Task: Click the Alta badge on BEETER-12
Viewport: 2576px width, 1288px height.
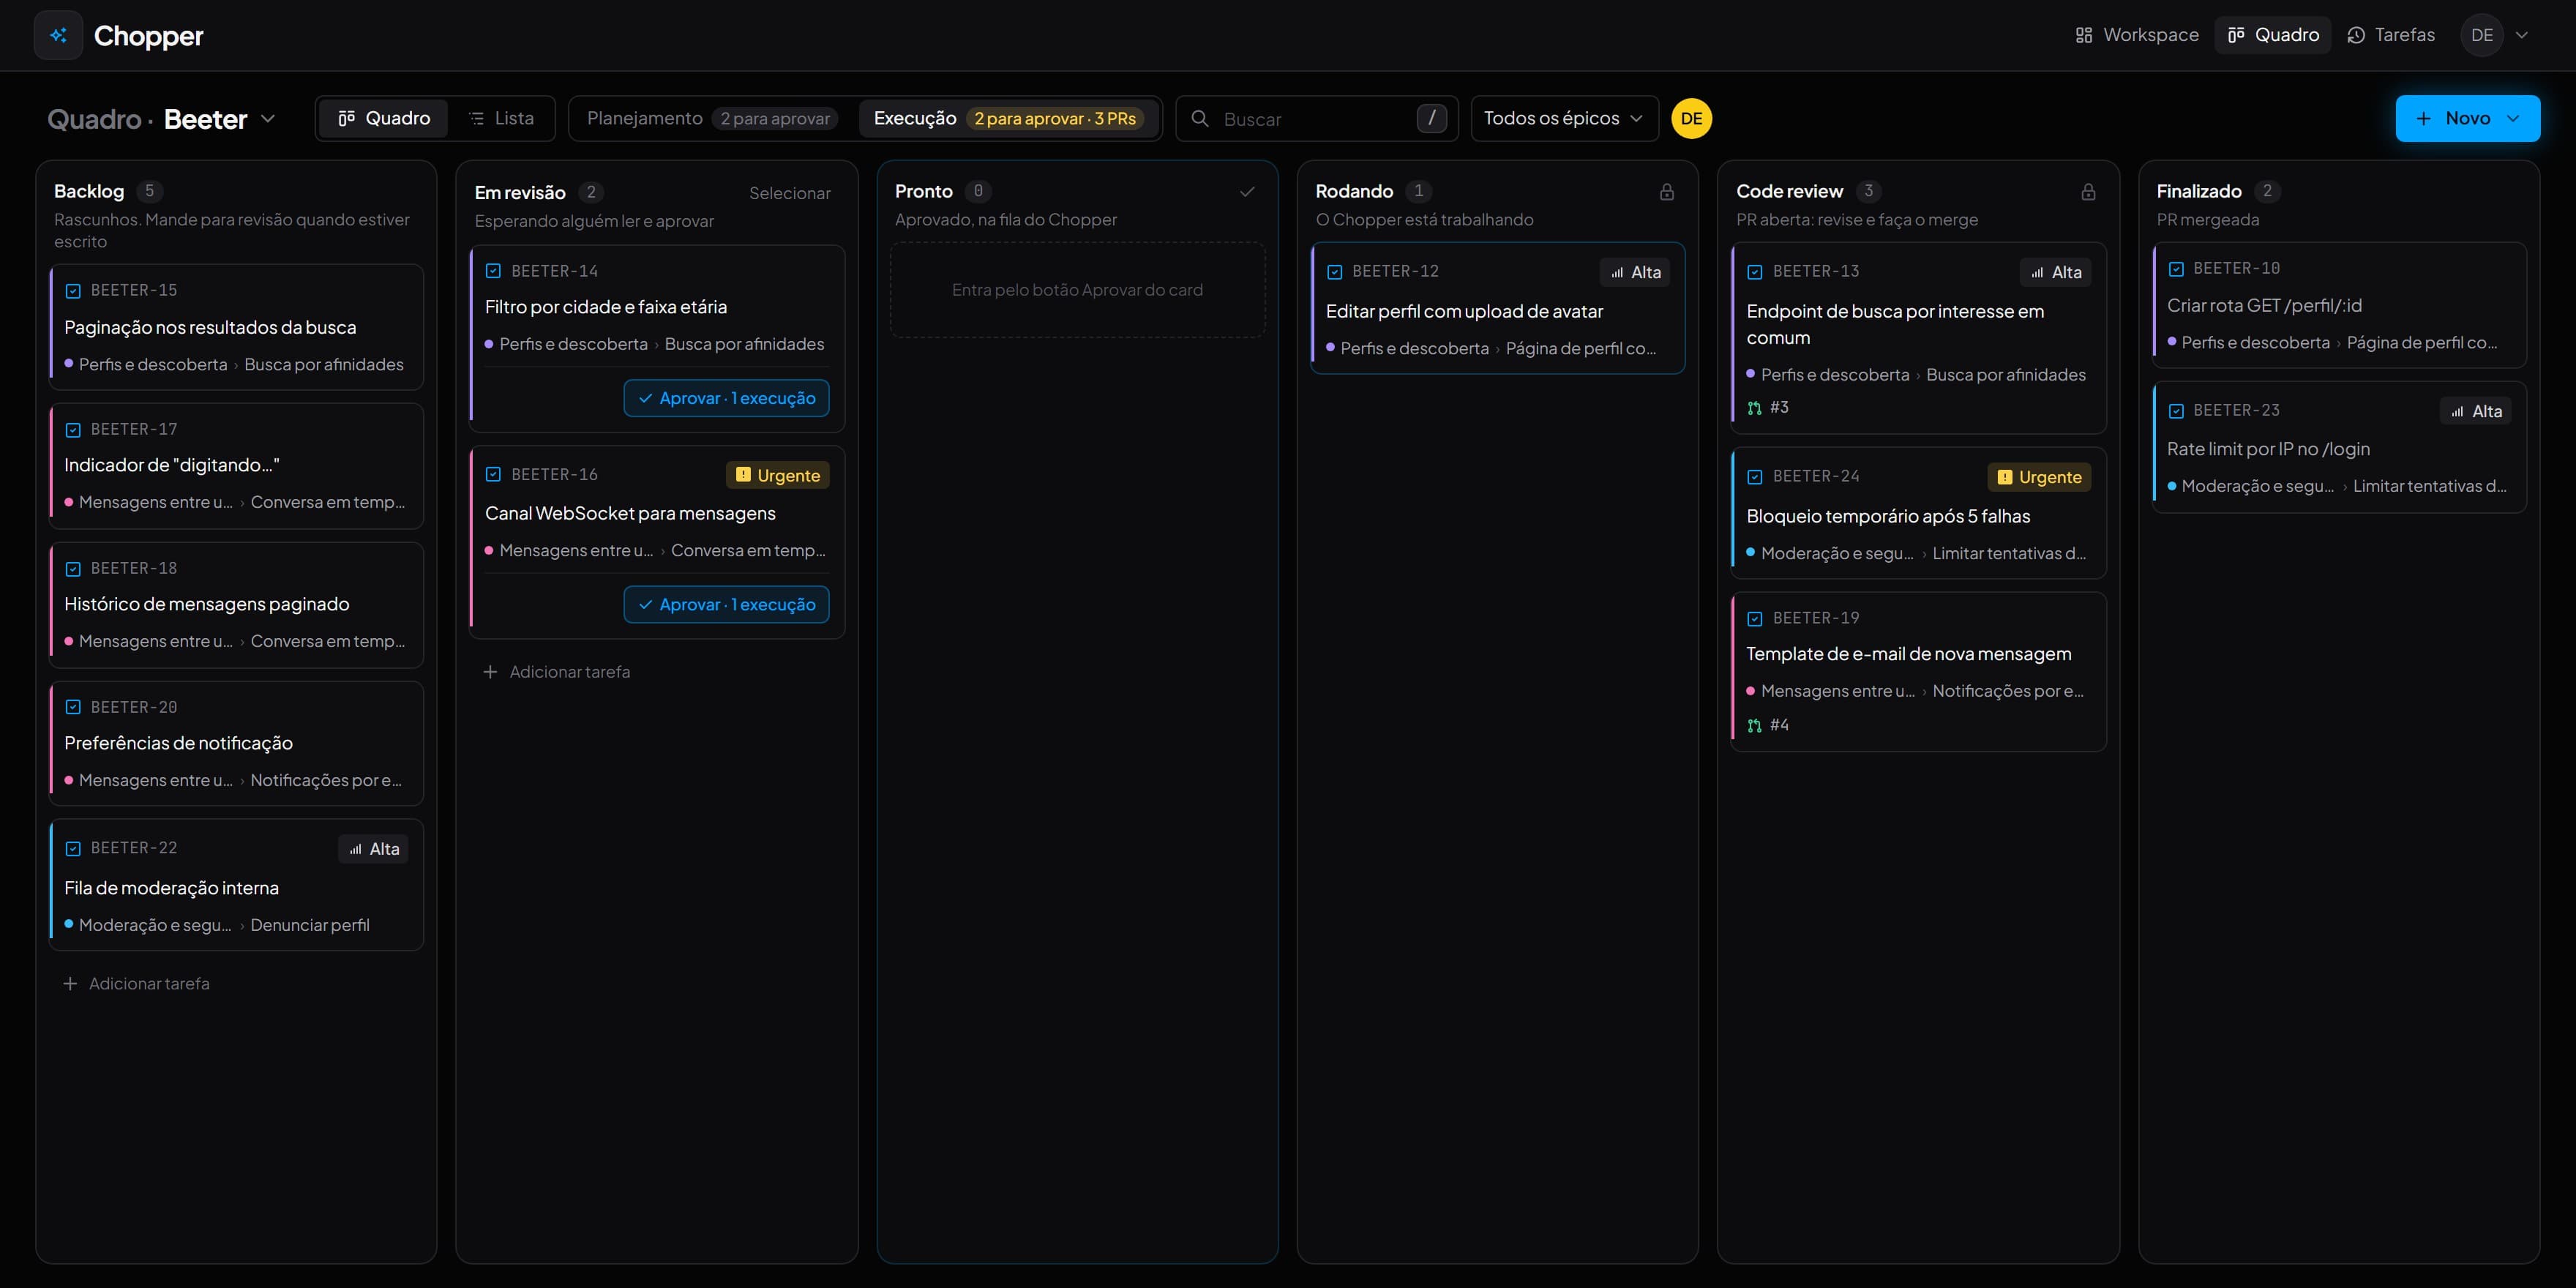Action: 1635,272
